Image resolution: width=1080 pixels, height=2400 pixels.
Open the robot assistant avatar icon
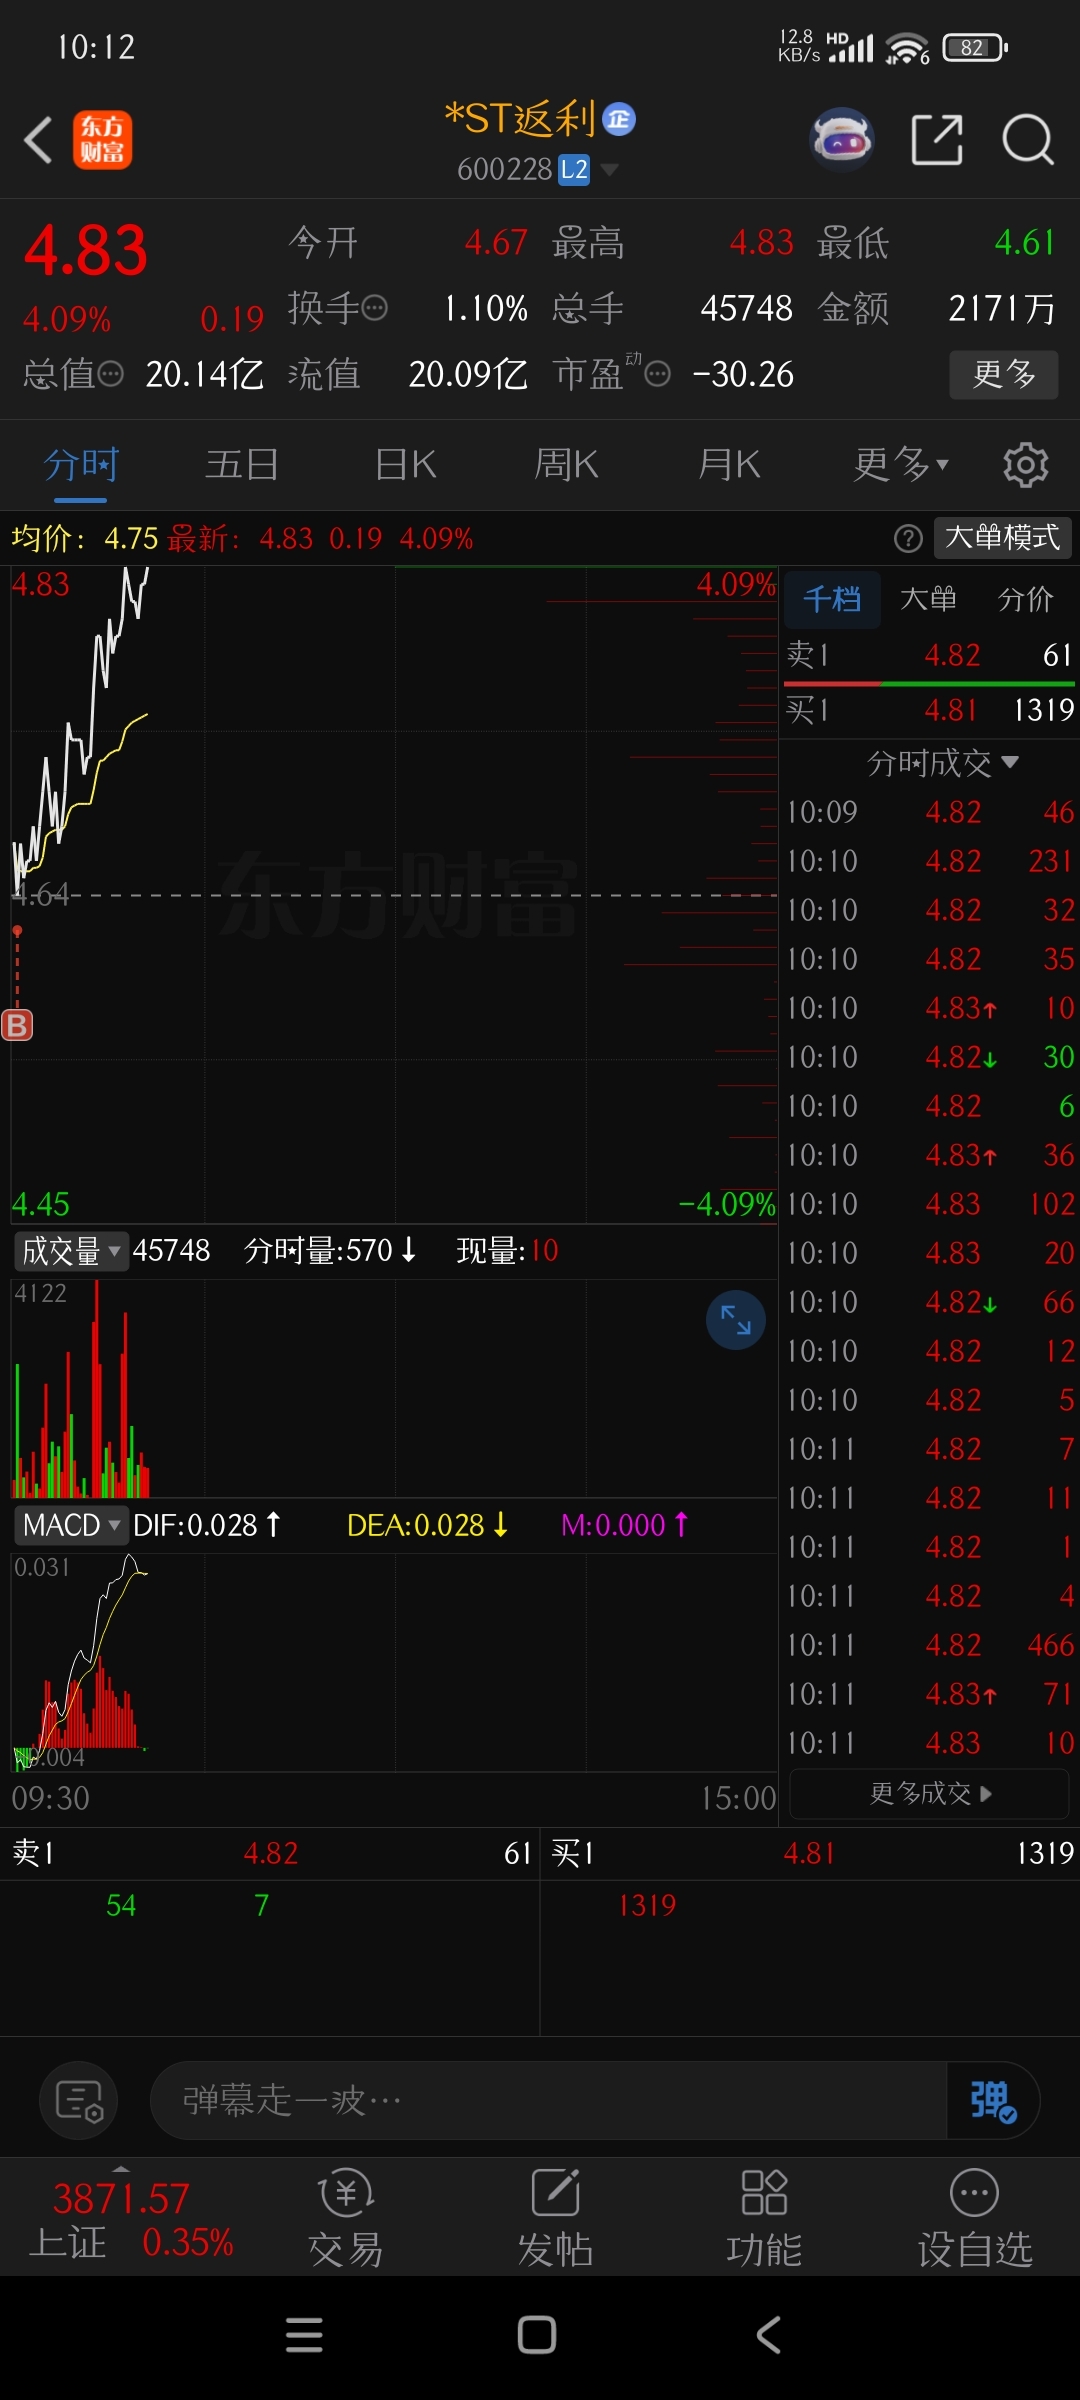842,140
